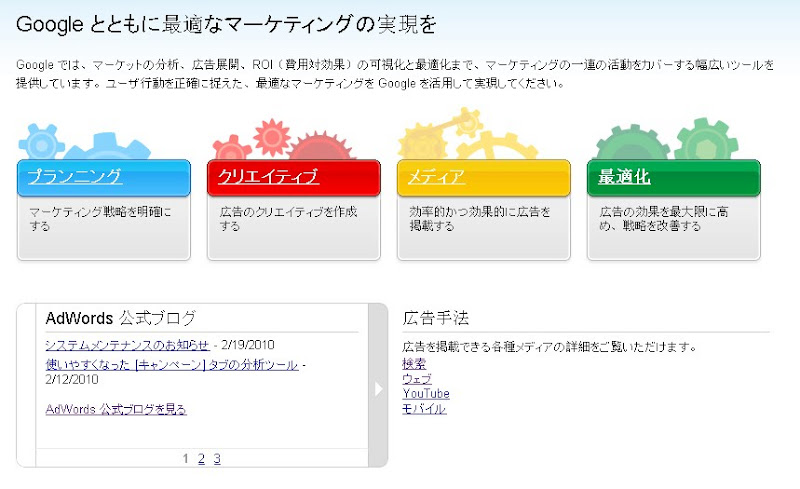Open the プランニング blue tab
Image resolution: width=800 pixels, height=489 pixels.
(74, 178)
